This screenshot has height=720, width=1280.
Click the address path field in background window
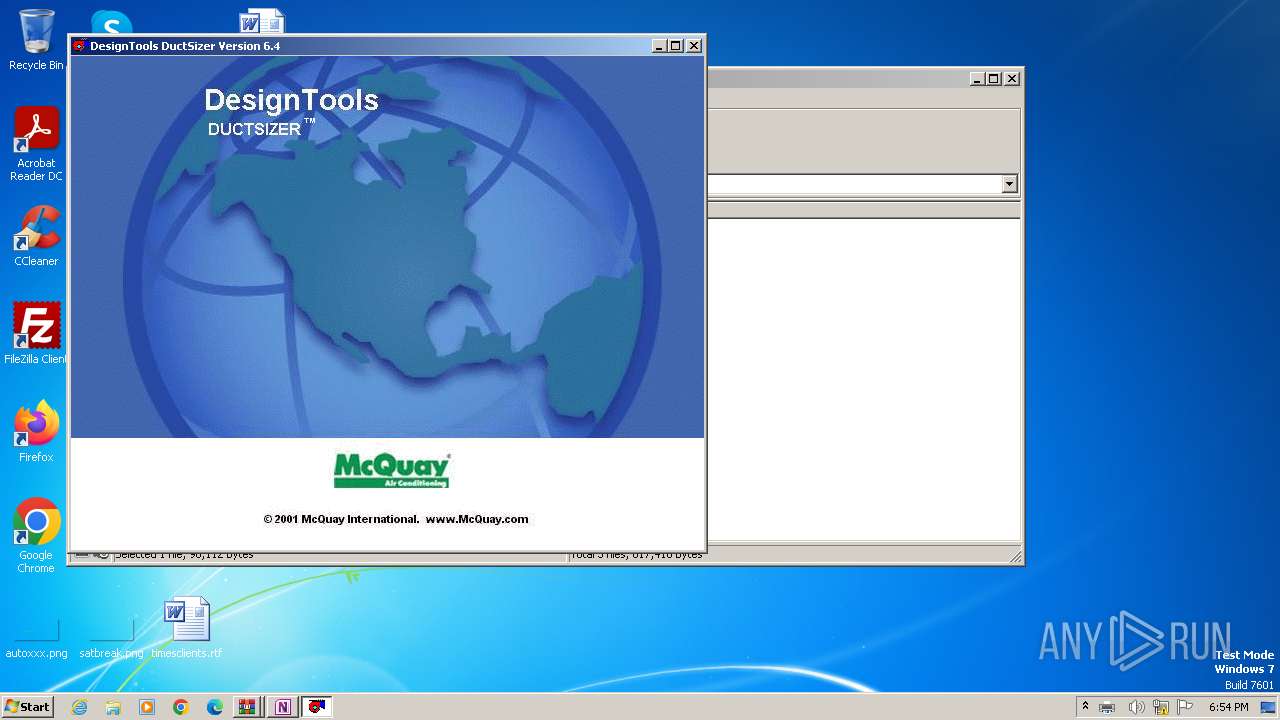coord(854,184)
